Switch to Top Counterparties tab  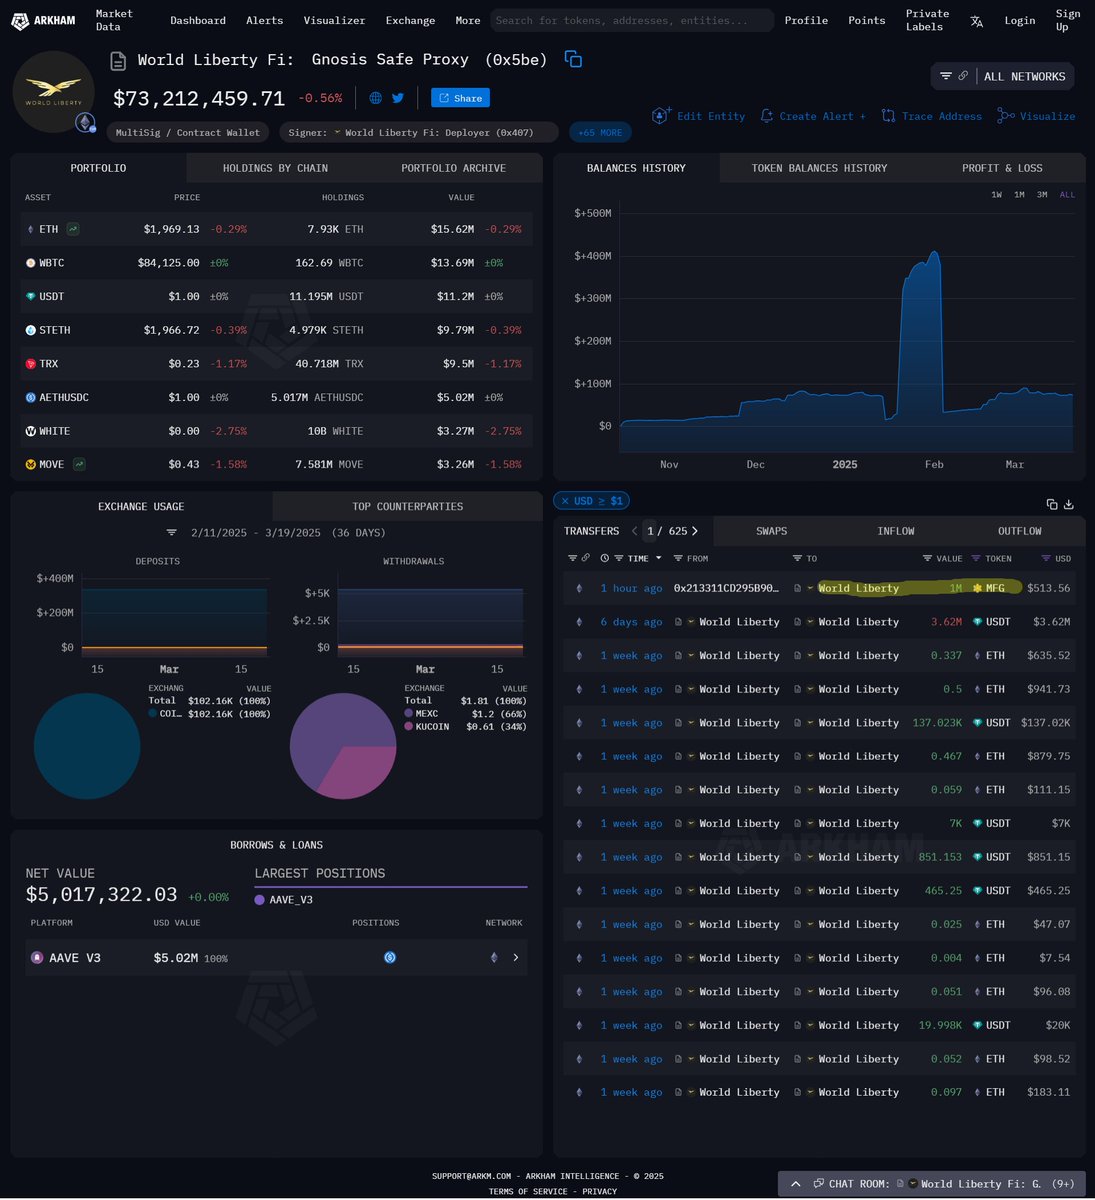pyautogui.click(x=407, y=506)
